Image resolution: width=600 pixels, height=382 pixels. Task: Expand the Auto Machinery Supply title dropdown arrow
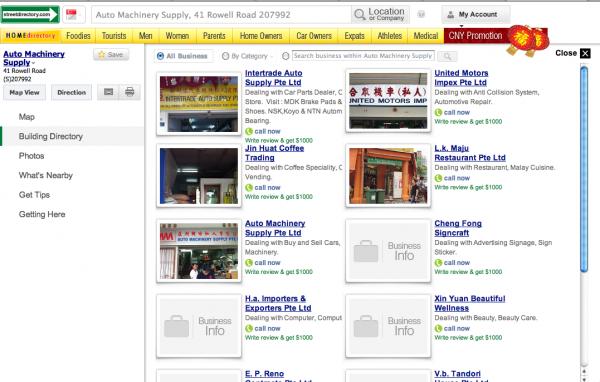pos(33,63)
